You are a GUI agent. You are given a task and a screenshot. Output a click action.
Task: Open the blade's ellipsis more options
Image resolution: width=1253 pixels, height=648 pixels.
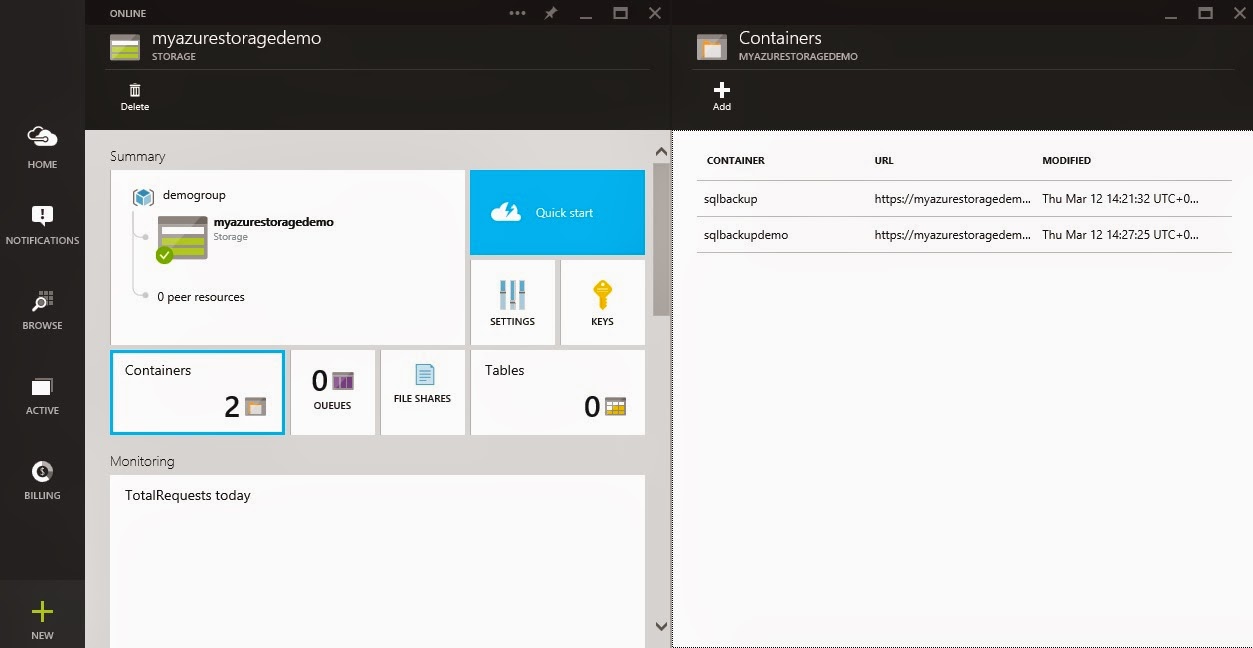tap(517, 13)
